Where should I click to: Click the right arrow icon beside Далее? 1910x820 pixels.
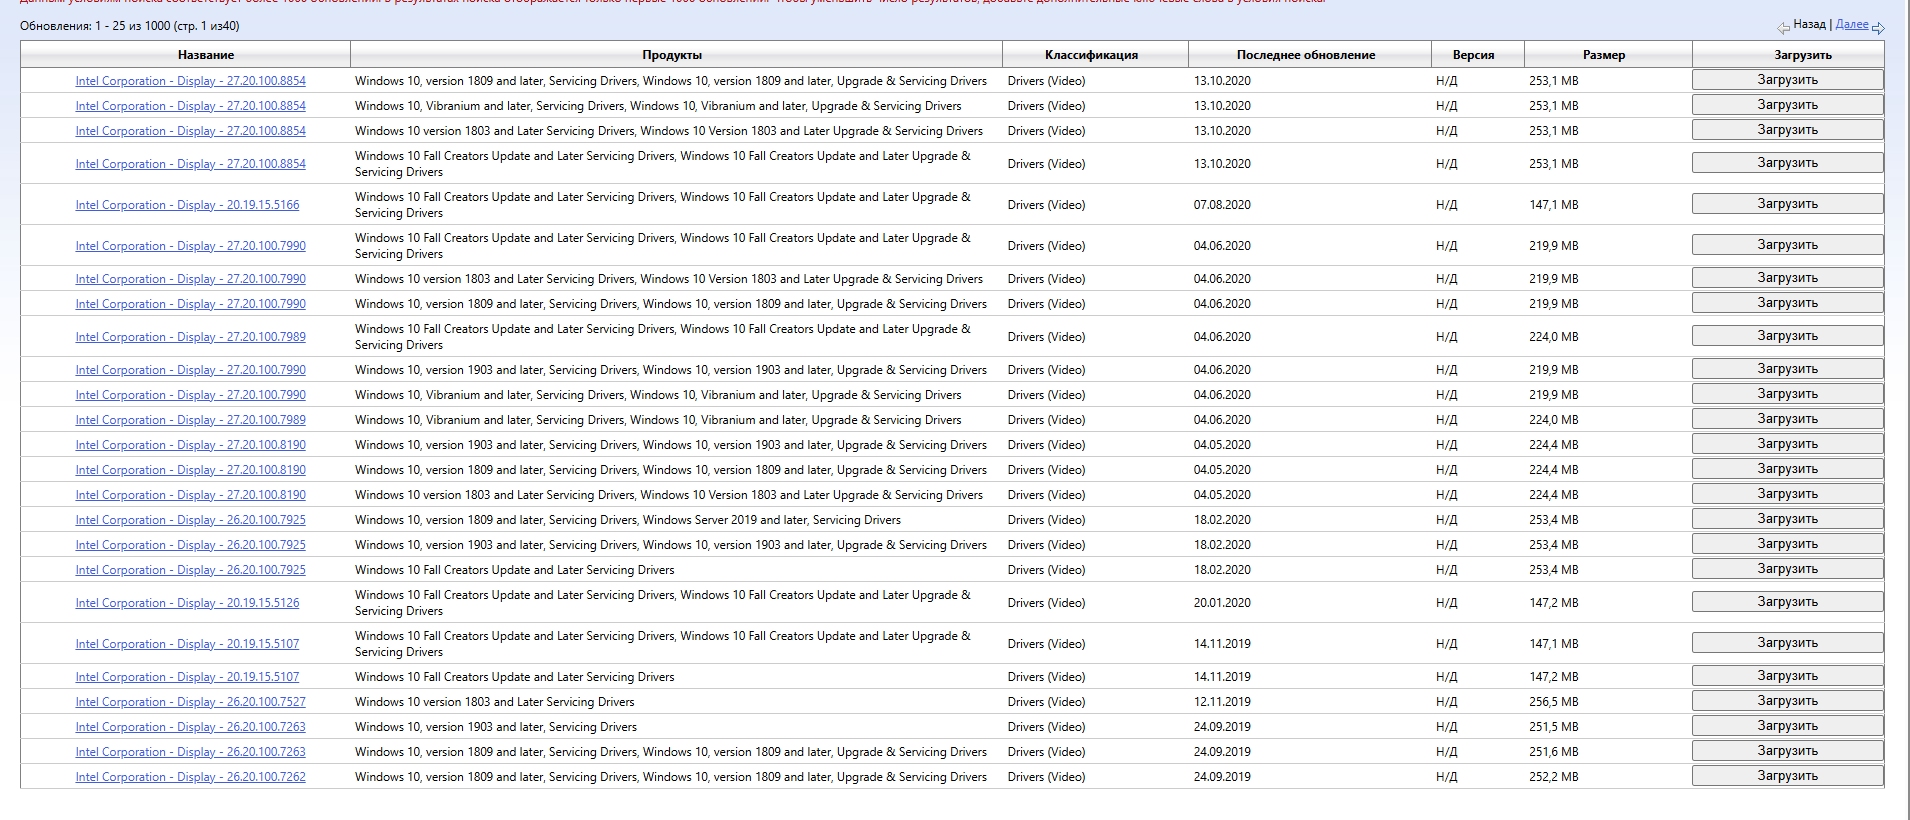(1877, 28)
